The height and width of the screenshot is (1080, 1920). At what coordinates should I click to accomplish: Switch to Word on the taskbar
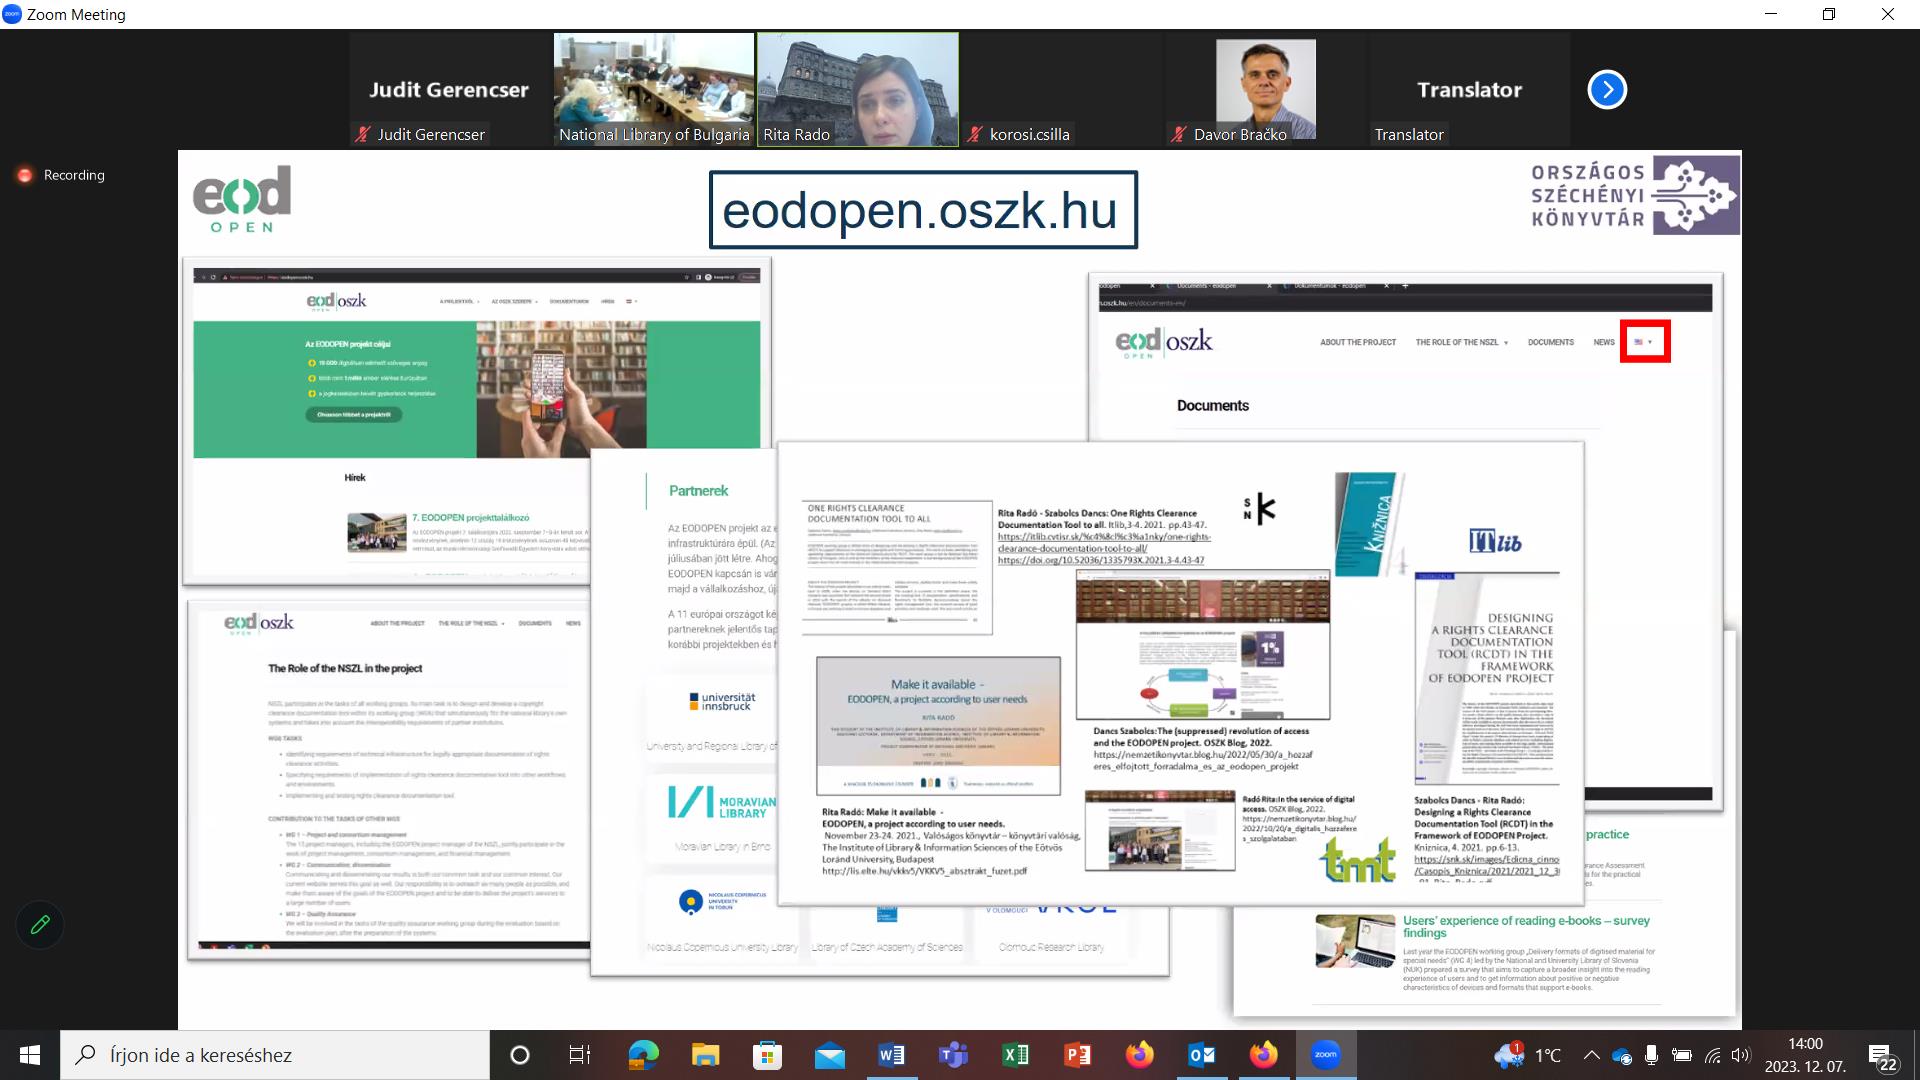(891, 1055)
